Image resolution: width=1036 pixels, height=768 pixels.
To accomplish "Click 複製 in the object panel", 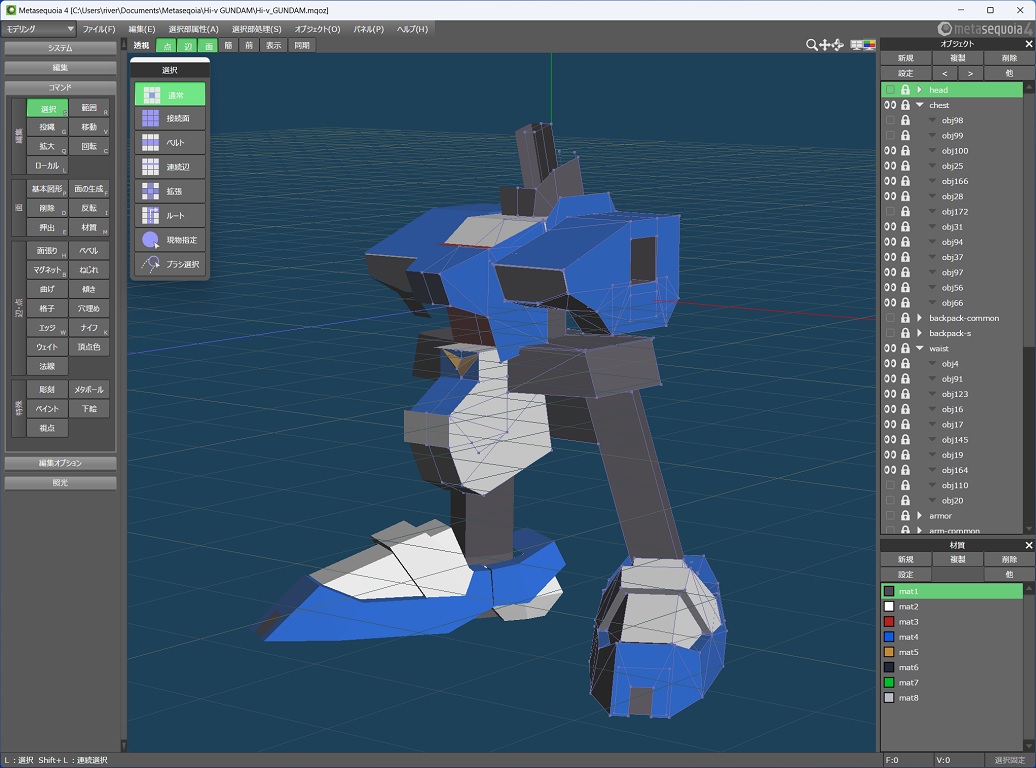I will tap(957, 58).
